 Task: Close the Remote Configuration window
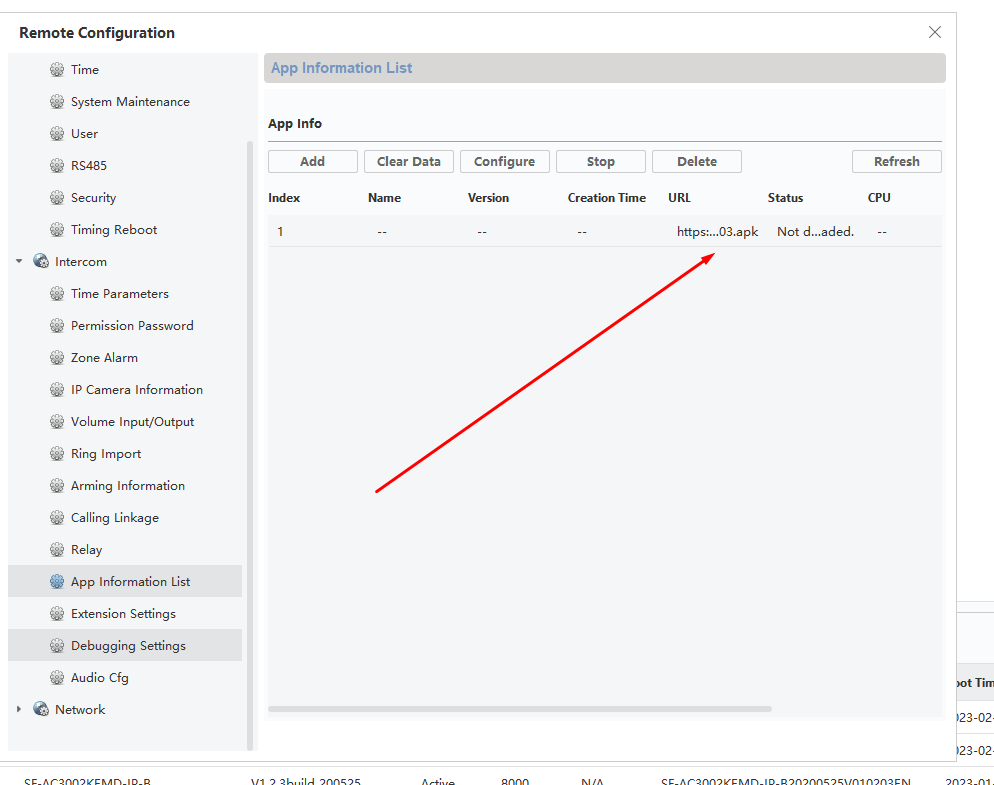934,32
